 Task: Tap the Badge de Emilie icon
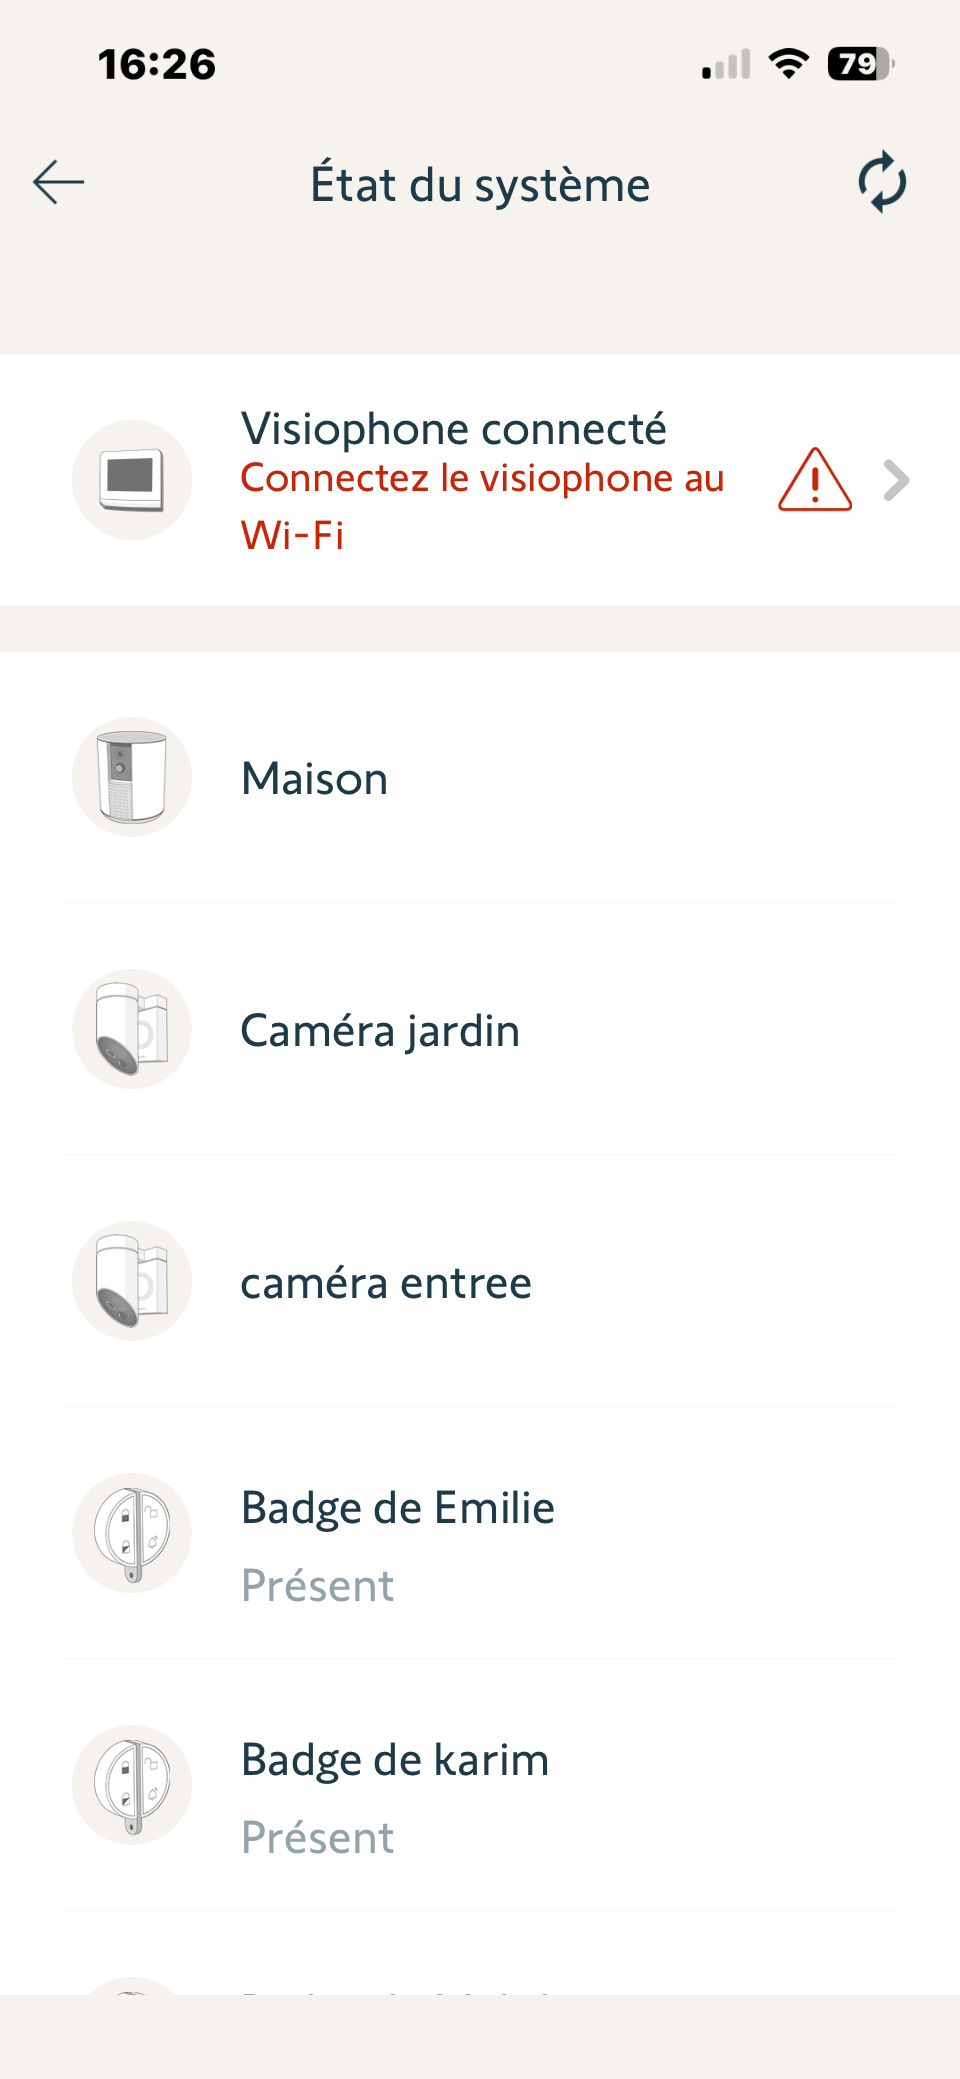(132, 1533)
